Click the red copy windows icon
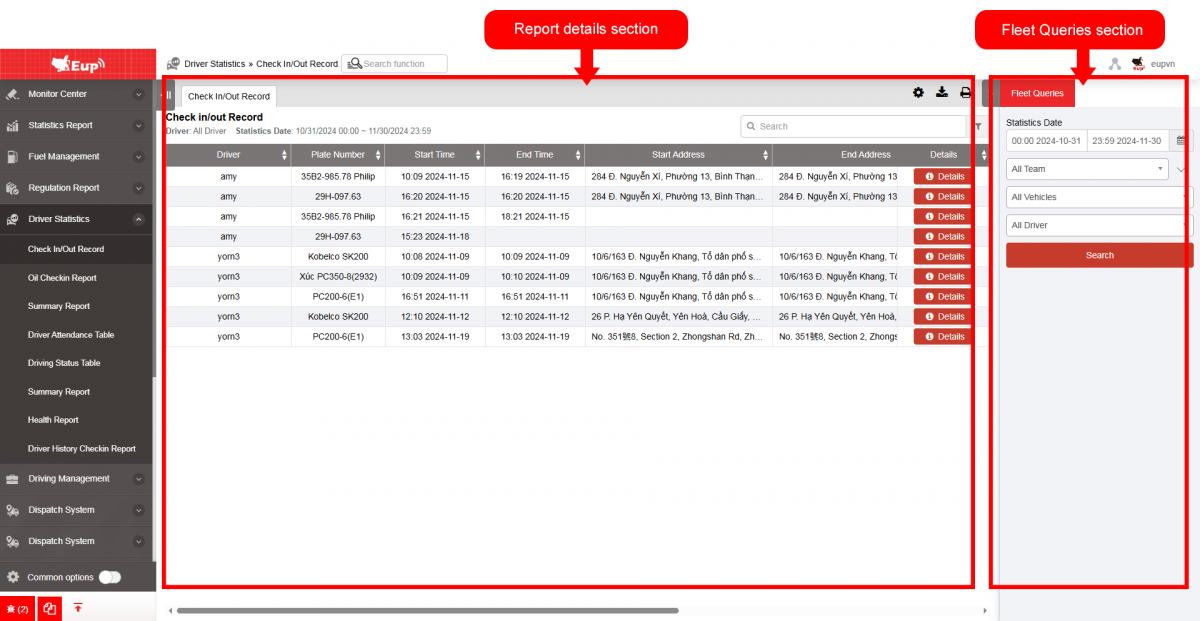Viewport: 1200px width, 621px height. click(x=50, y=608)
